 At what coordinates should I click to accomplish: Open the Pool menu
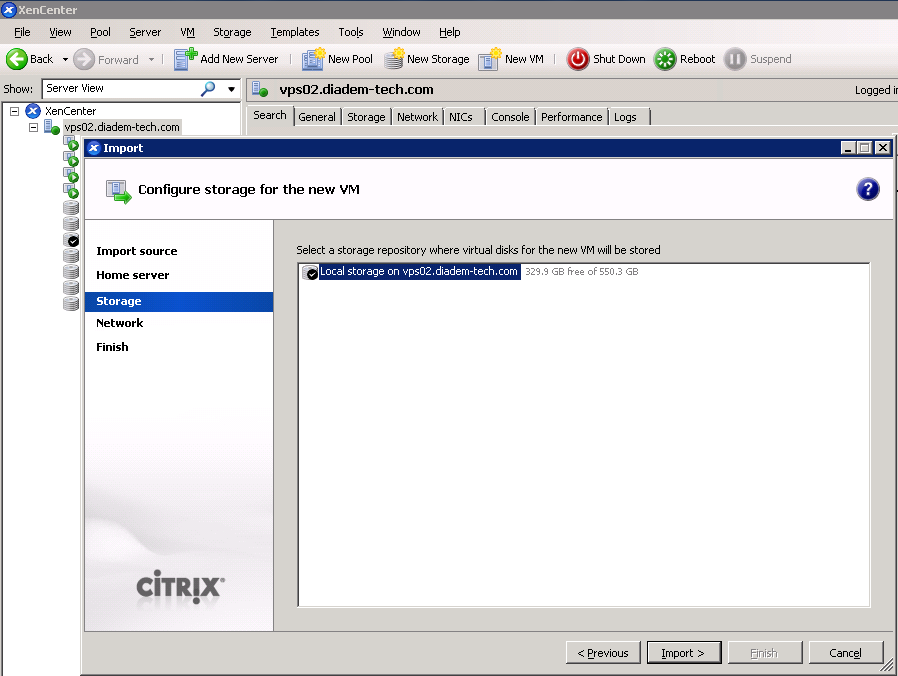click(x=100, y=32)
